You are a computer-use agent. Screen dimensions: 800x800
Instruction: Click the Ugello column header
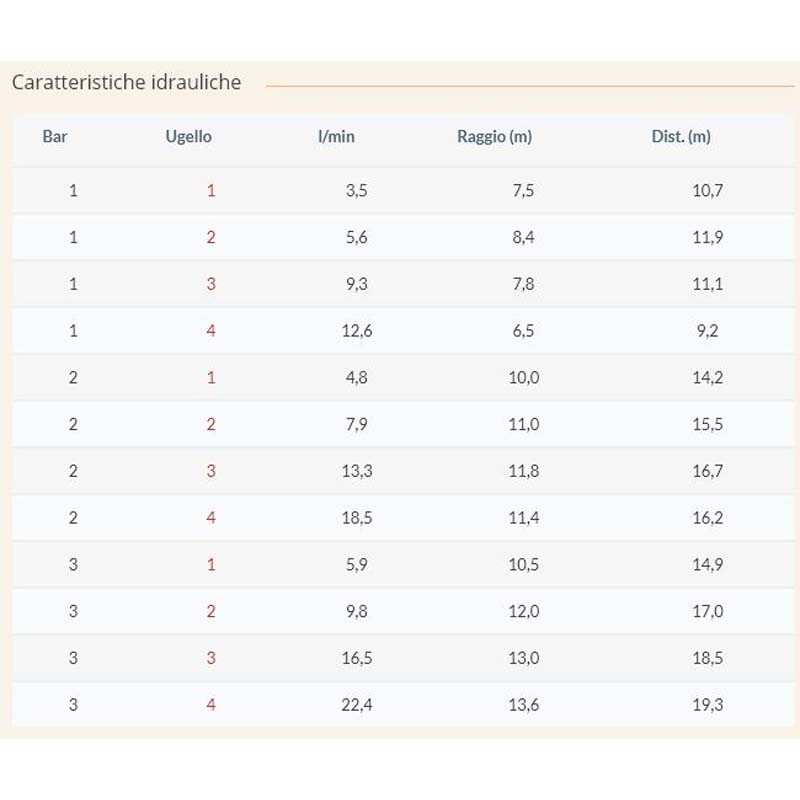coord(188,137)
